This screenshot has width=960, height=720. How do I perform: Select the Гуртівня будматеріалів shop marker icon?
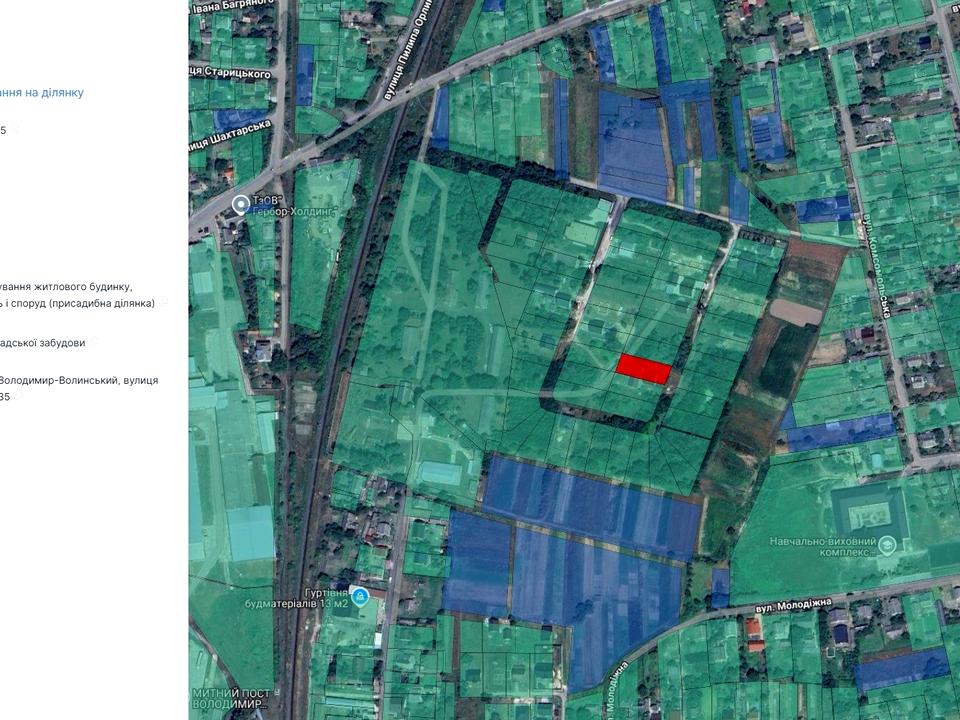point(361,596)
